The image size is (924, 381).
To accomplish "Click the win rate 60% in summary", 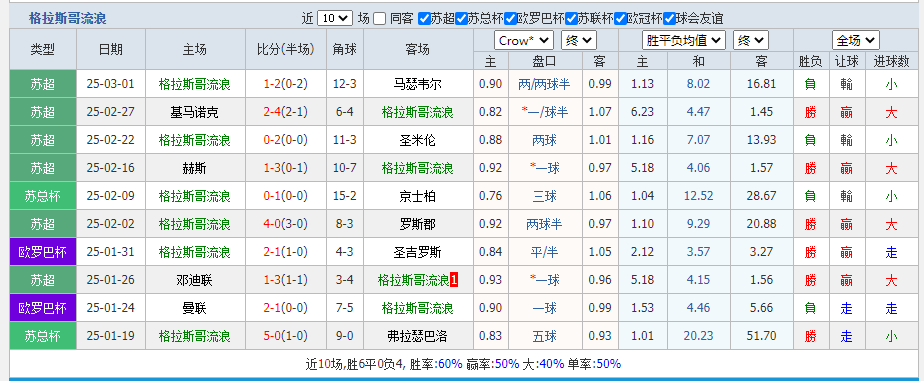I will point(450,364).
